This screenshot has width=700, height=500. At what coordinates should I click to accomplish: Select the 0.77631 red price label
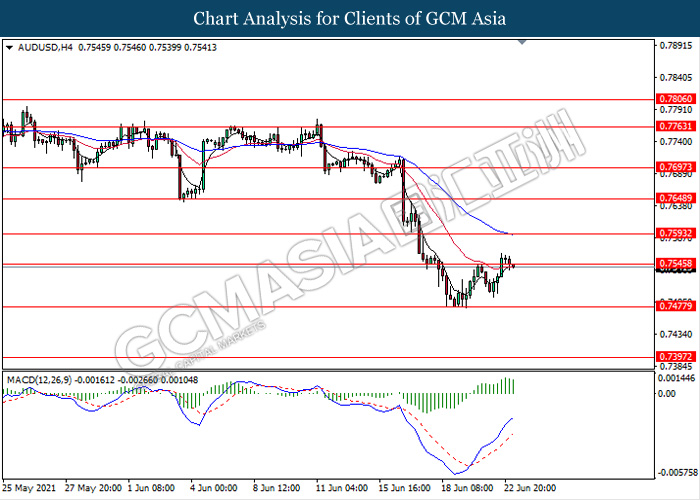(676, 126)
